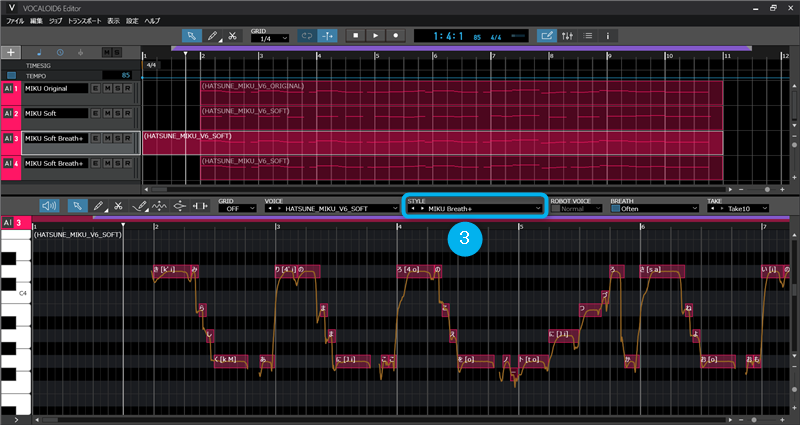Open the トランスポート menu
Viewport: 800px width, 425px height.
(85, 21)
